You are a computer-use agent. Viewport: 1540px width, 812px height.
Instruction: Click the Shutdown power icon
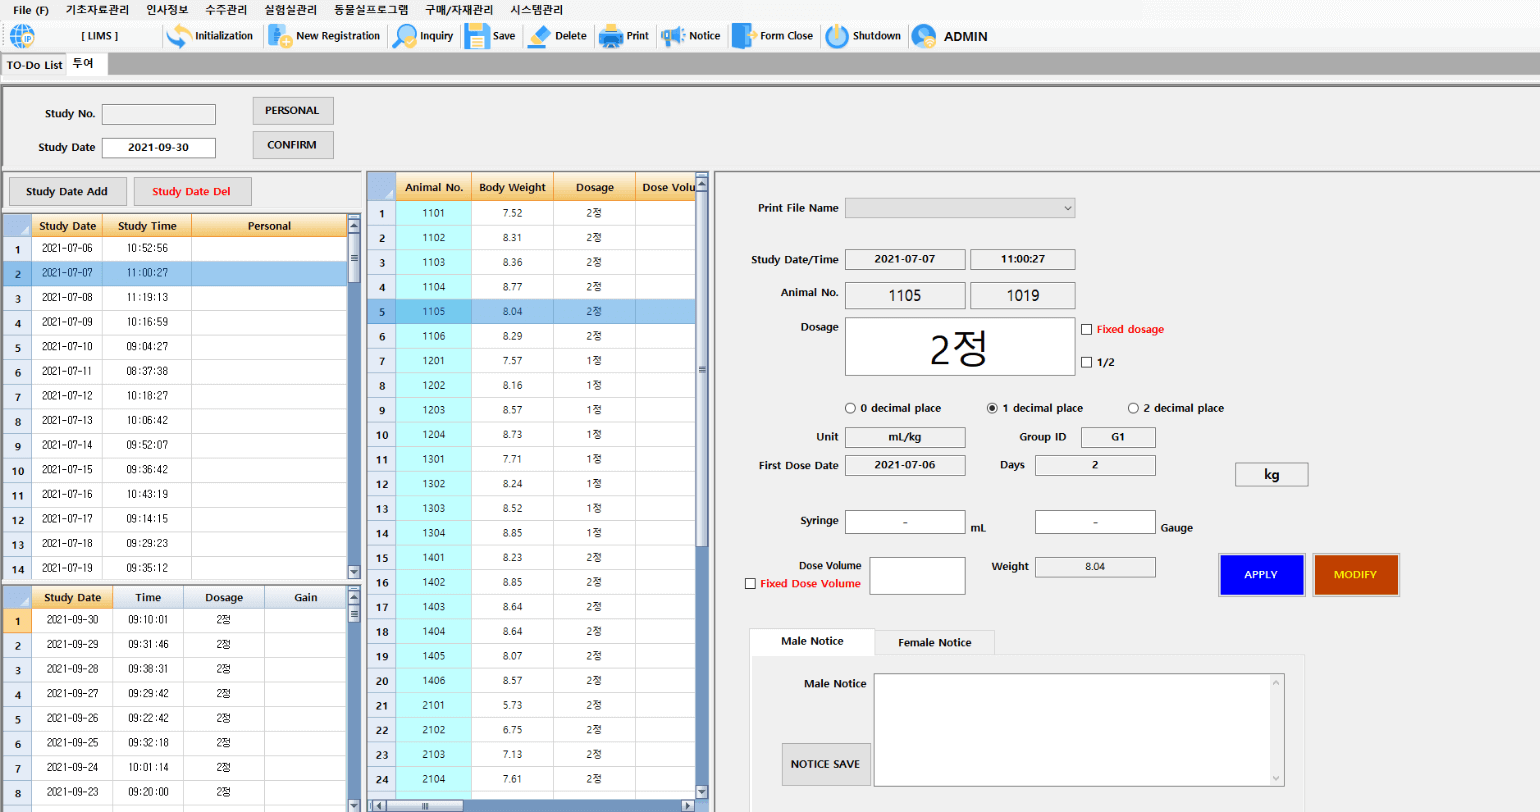837,36
